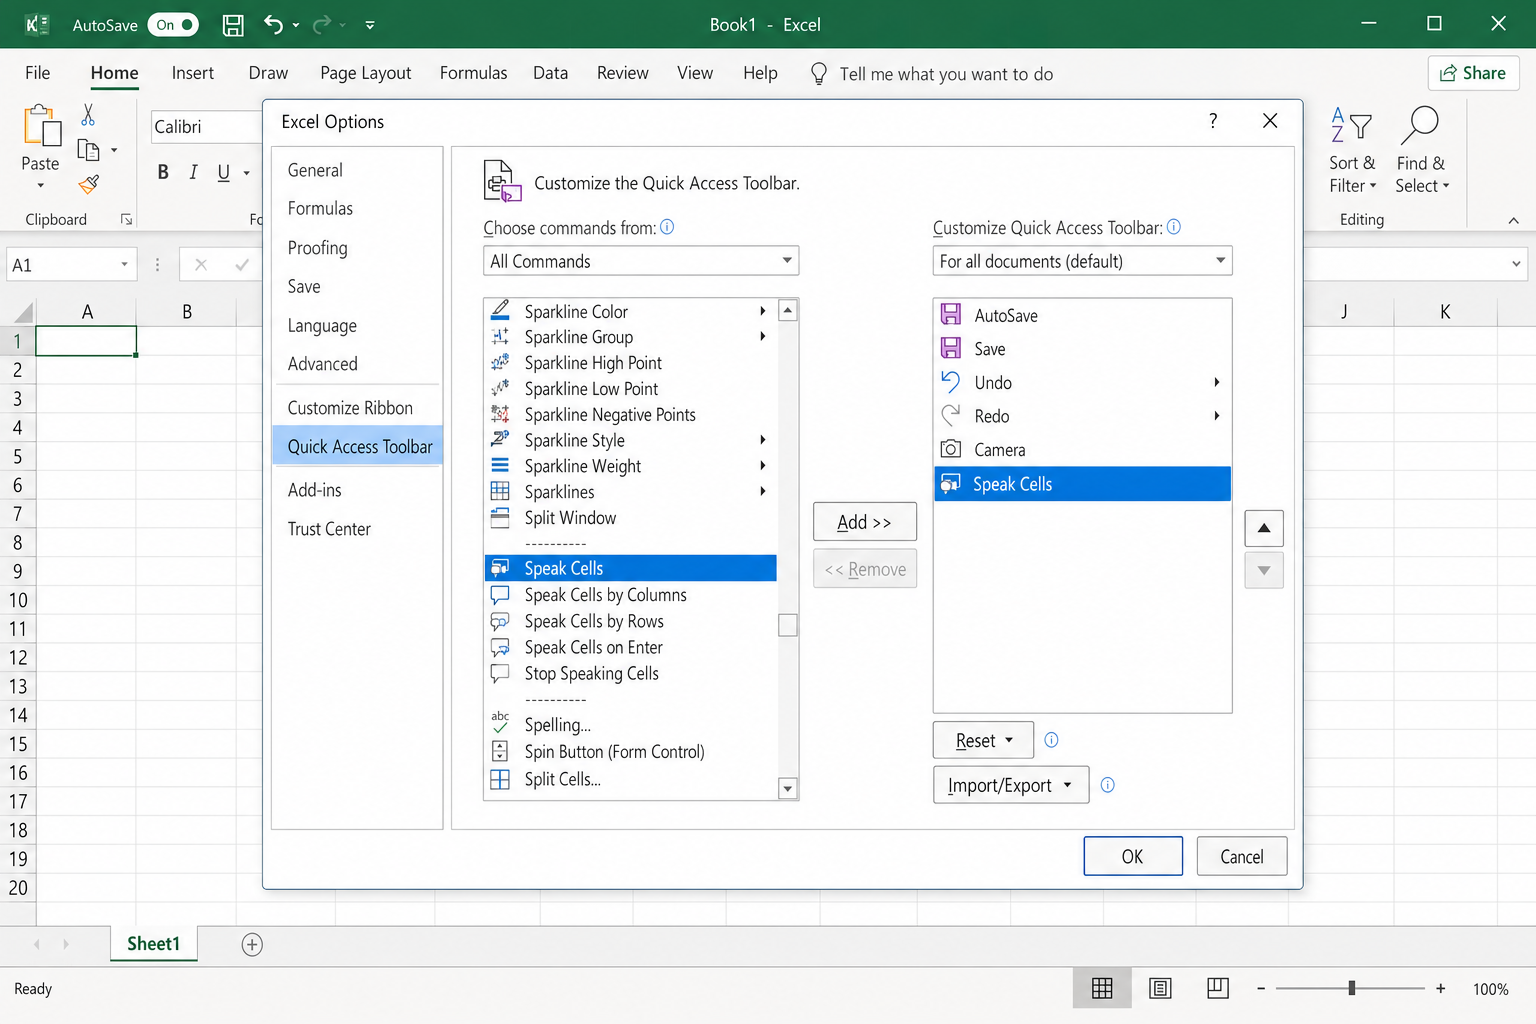This screenshot has width=1536, height=1024.
Task: Select the Spelling... command
Action: 630,725
